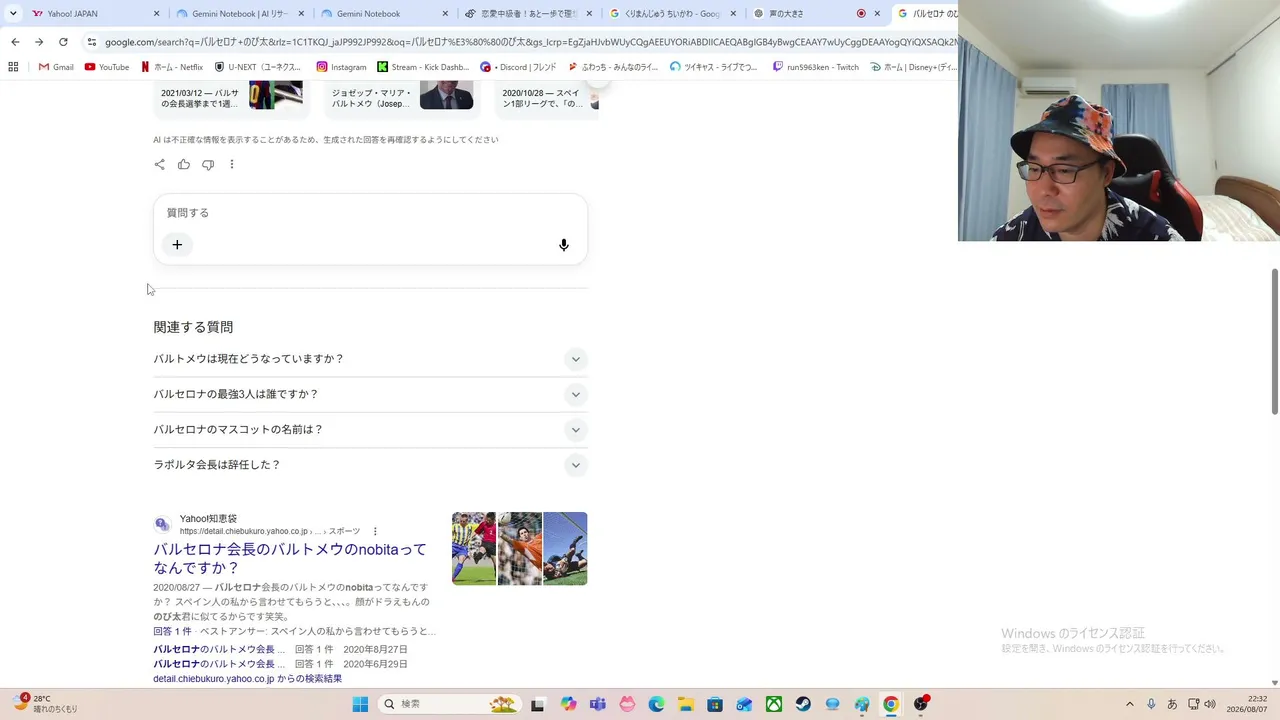Click the tray microphone icon
The image size is (1280, 720).
(x=1151, y=704)
